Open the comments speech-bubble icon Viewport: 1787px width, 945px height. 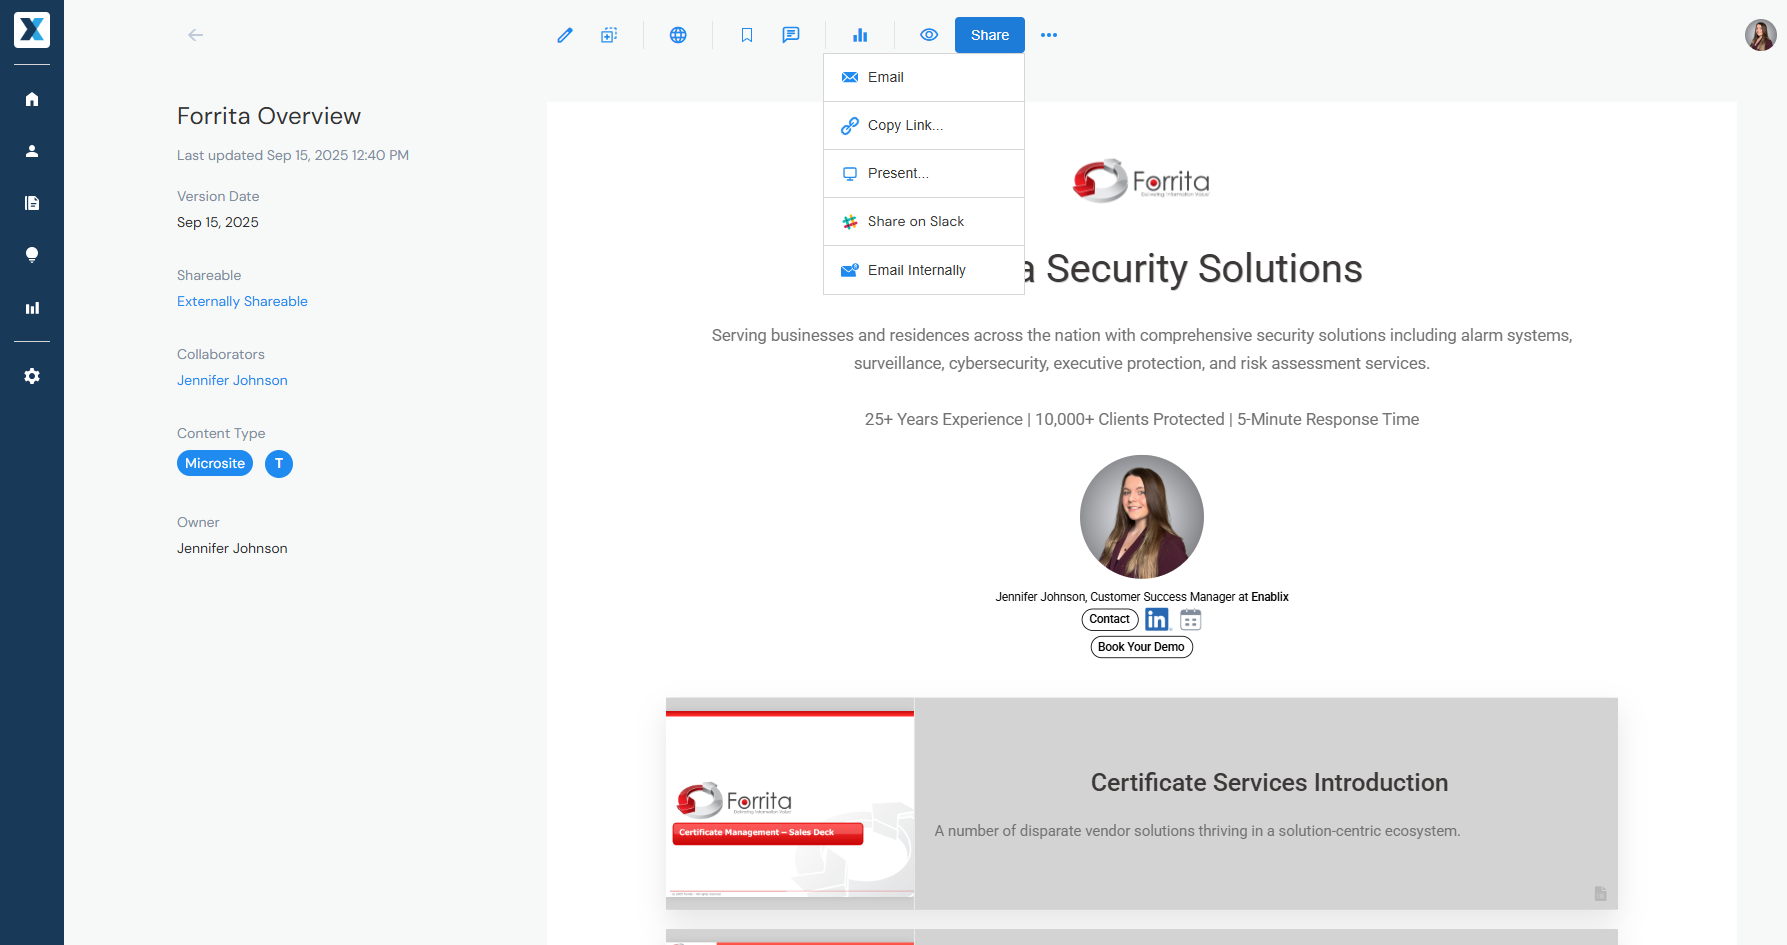[791, 35]
